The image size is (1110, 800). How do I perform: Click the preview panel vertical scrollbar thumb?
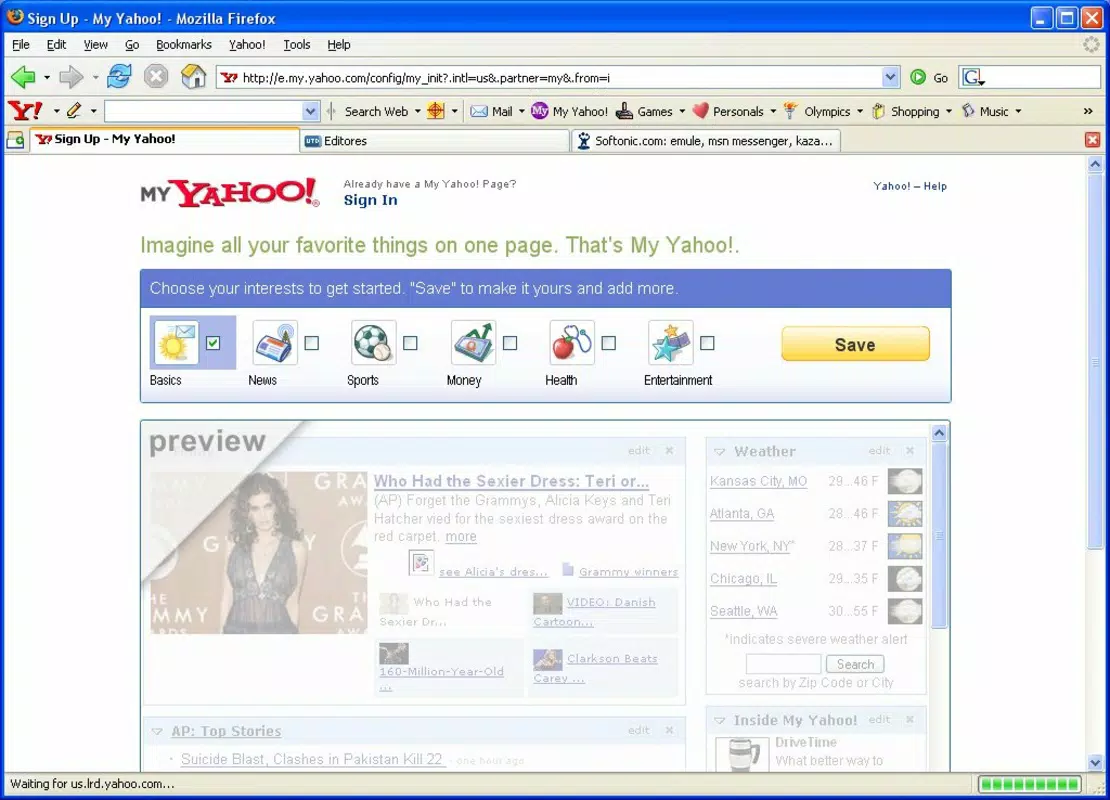tap(939, 535)
